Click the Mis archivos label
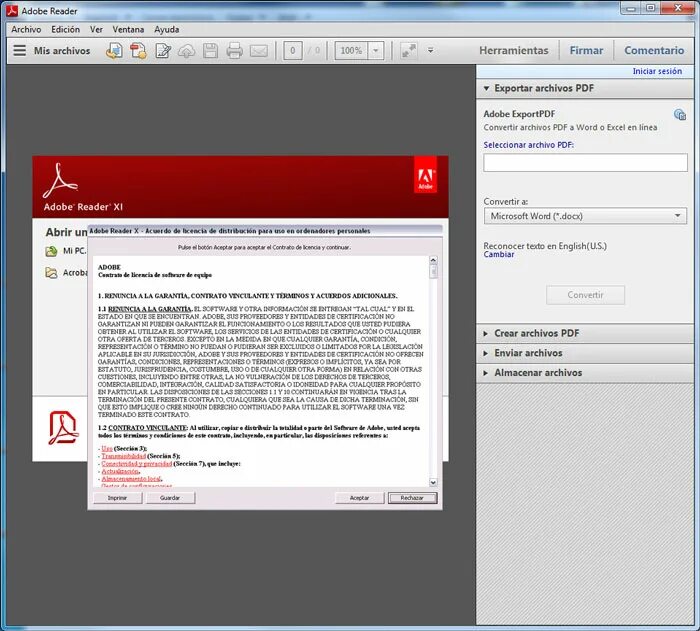700x631 pixels. [x=62, y=51]
